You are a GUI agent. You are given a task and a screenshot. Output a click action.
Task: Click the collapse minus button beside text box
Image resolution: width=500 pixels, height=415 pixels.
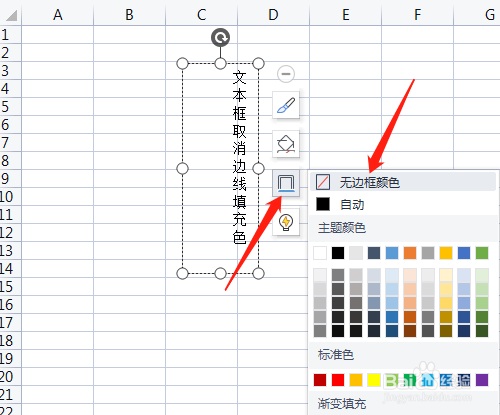(286, 74)
